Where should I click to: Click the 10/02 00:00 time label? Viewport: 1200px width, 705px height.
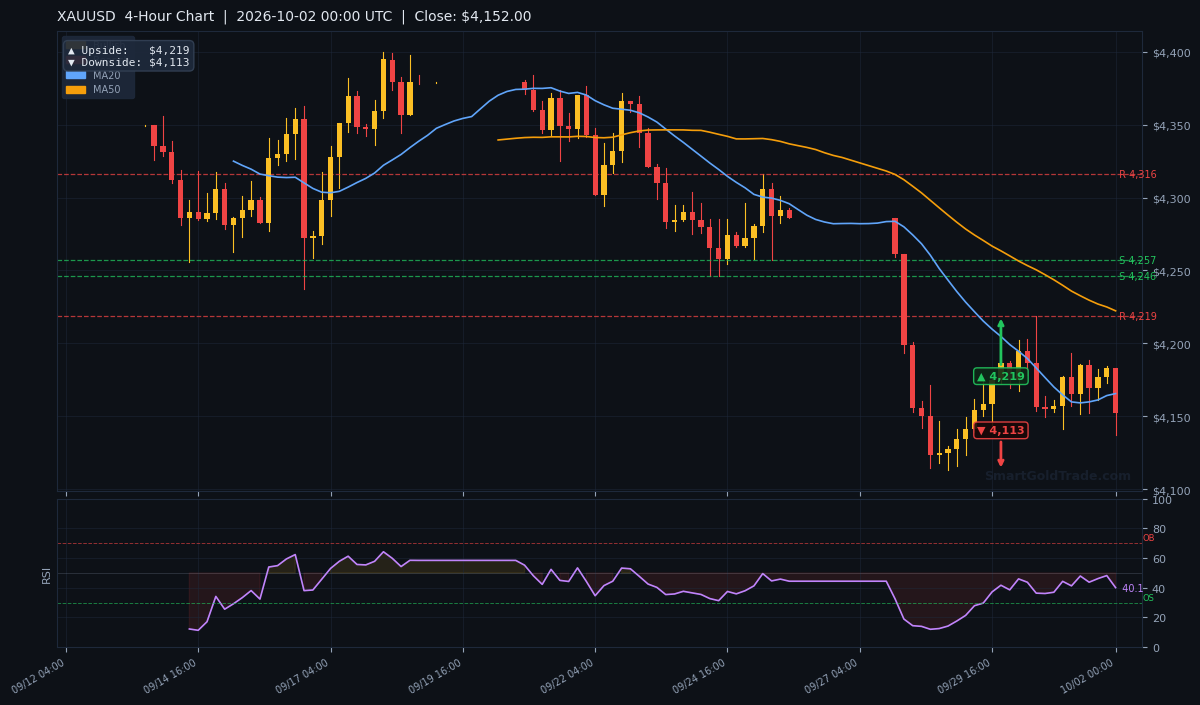coord(1089,676)
